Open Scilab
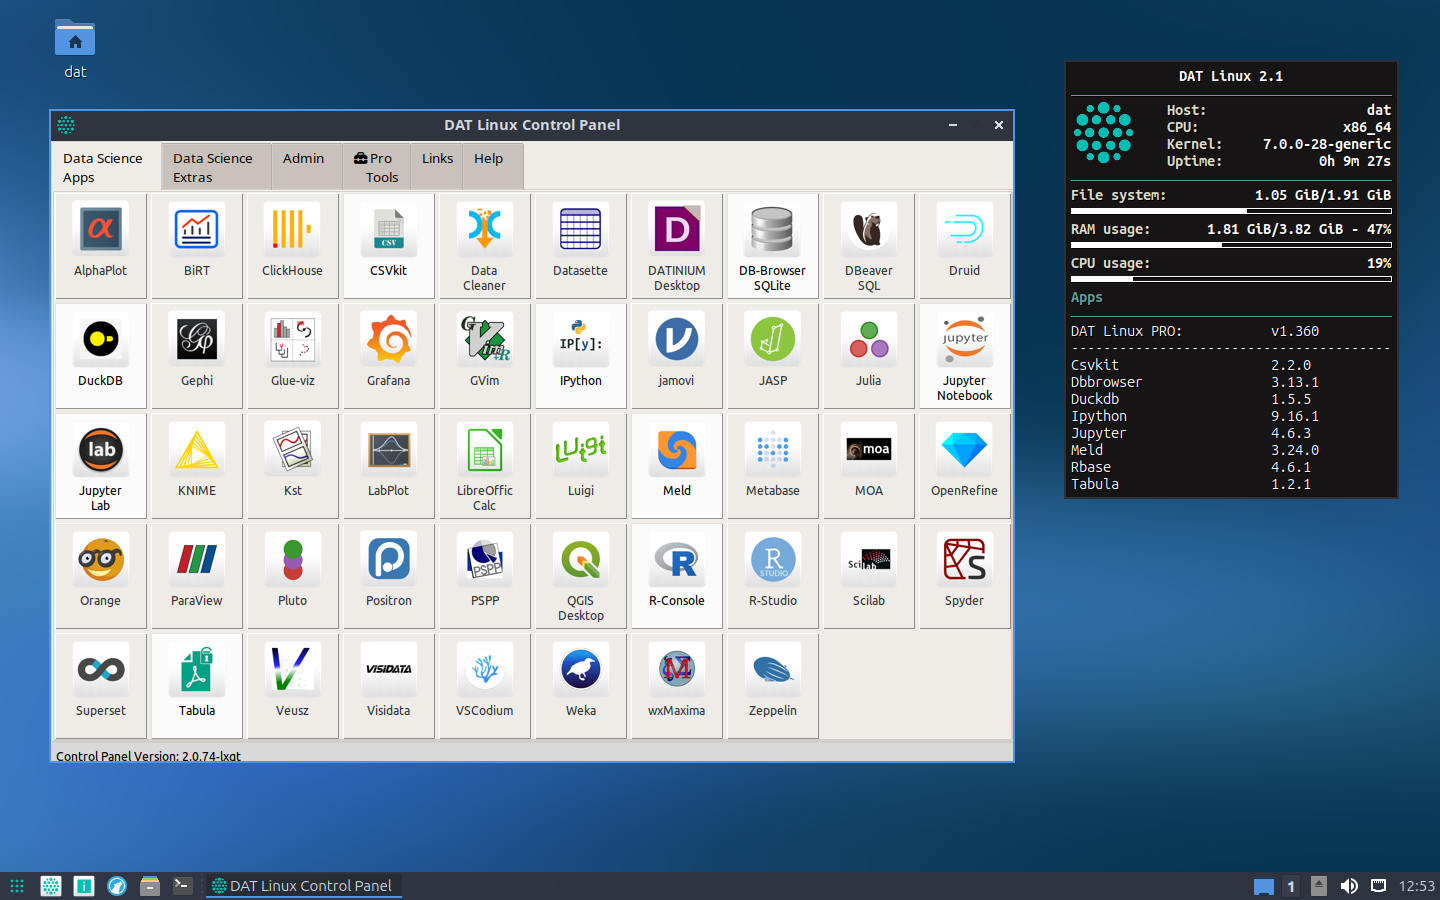1440x900 pixels. click(x=869, y=576)
